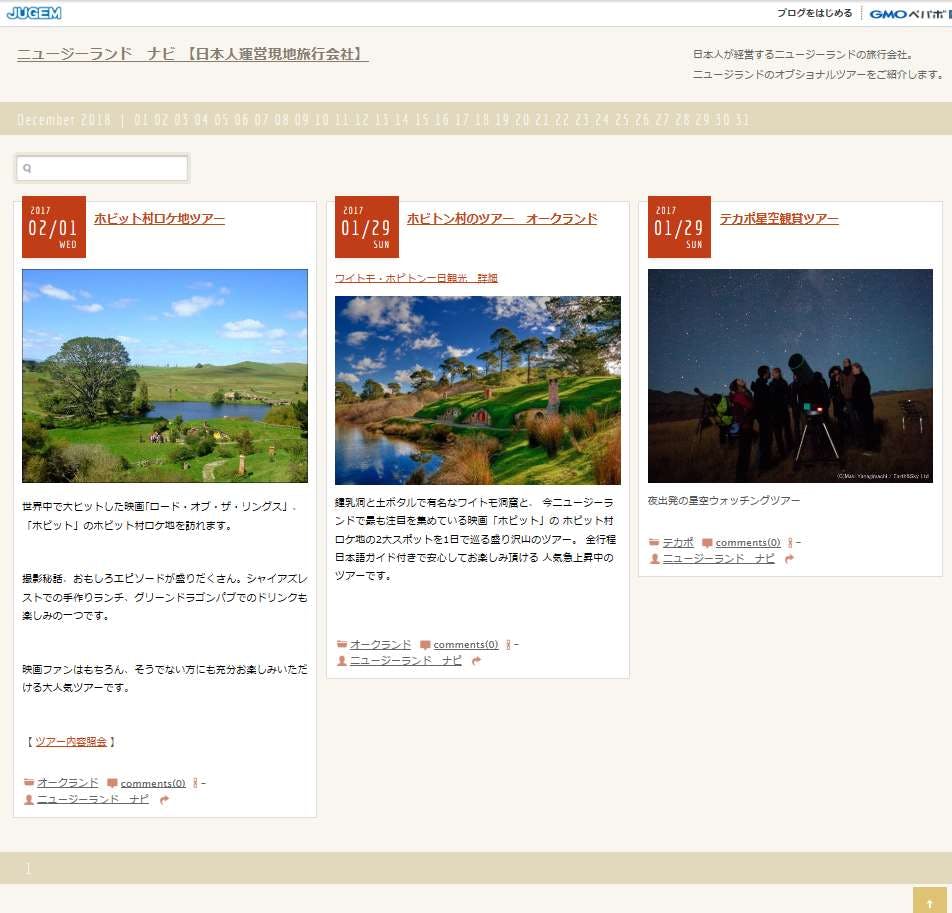
Task: Select day 31 in December calendar bar
Action: click(x=742, y=120)
